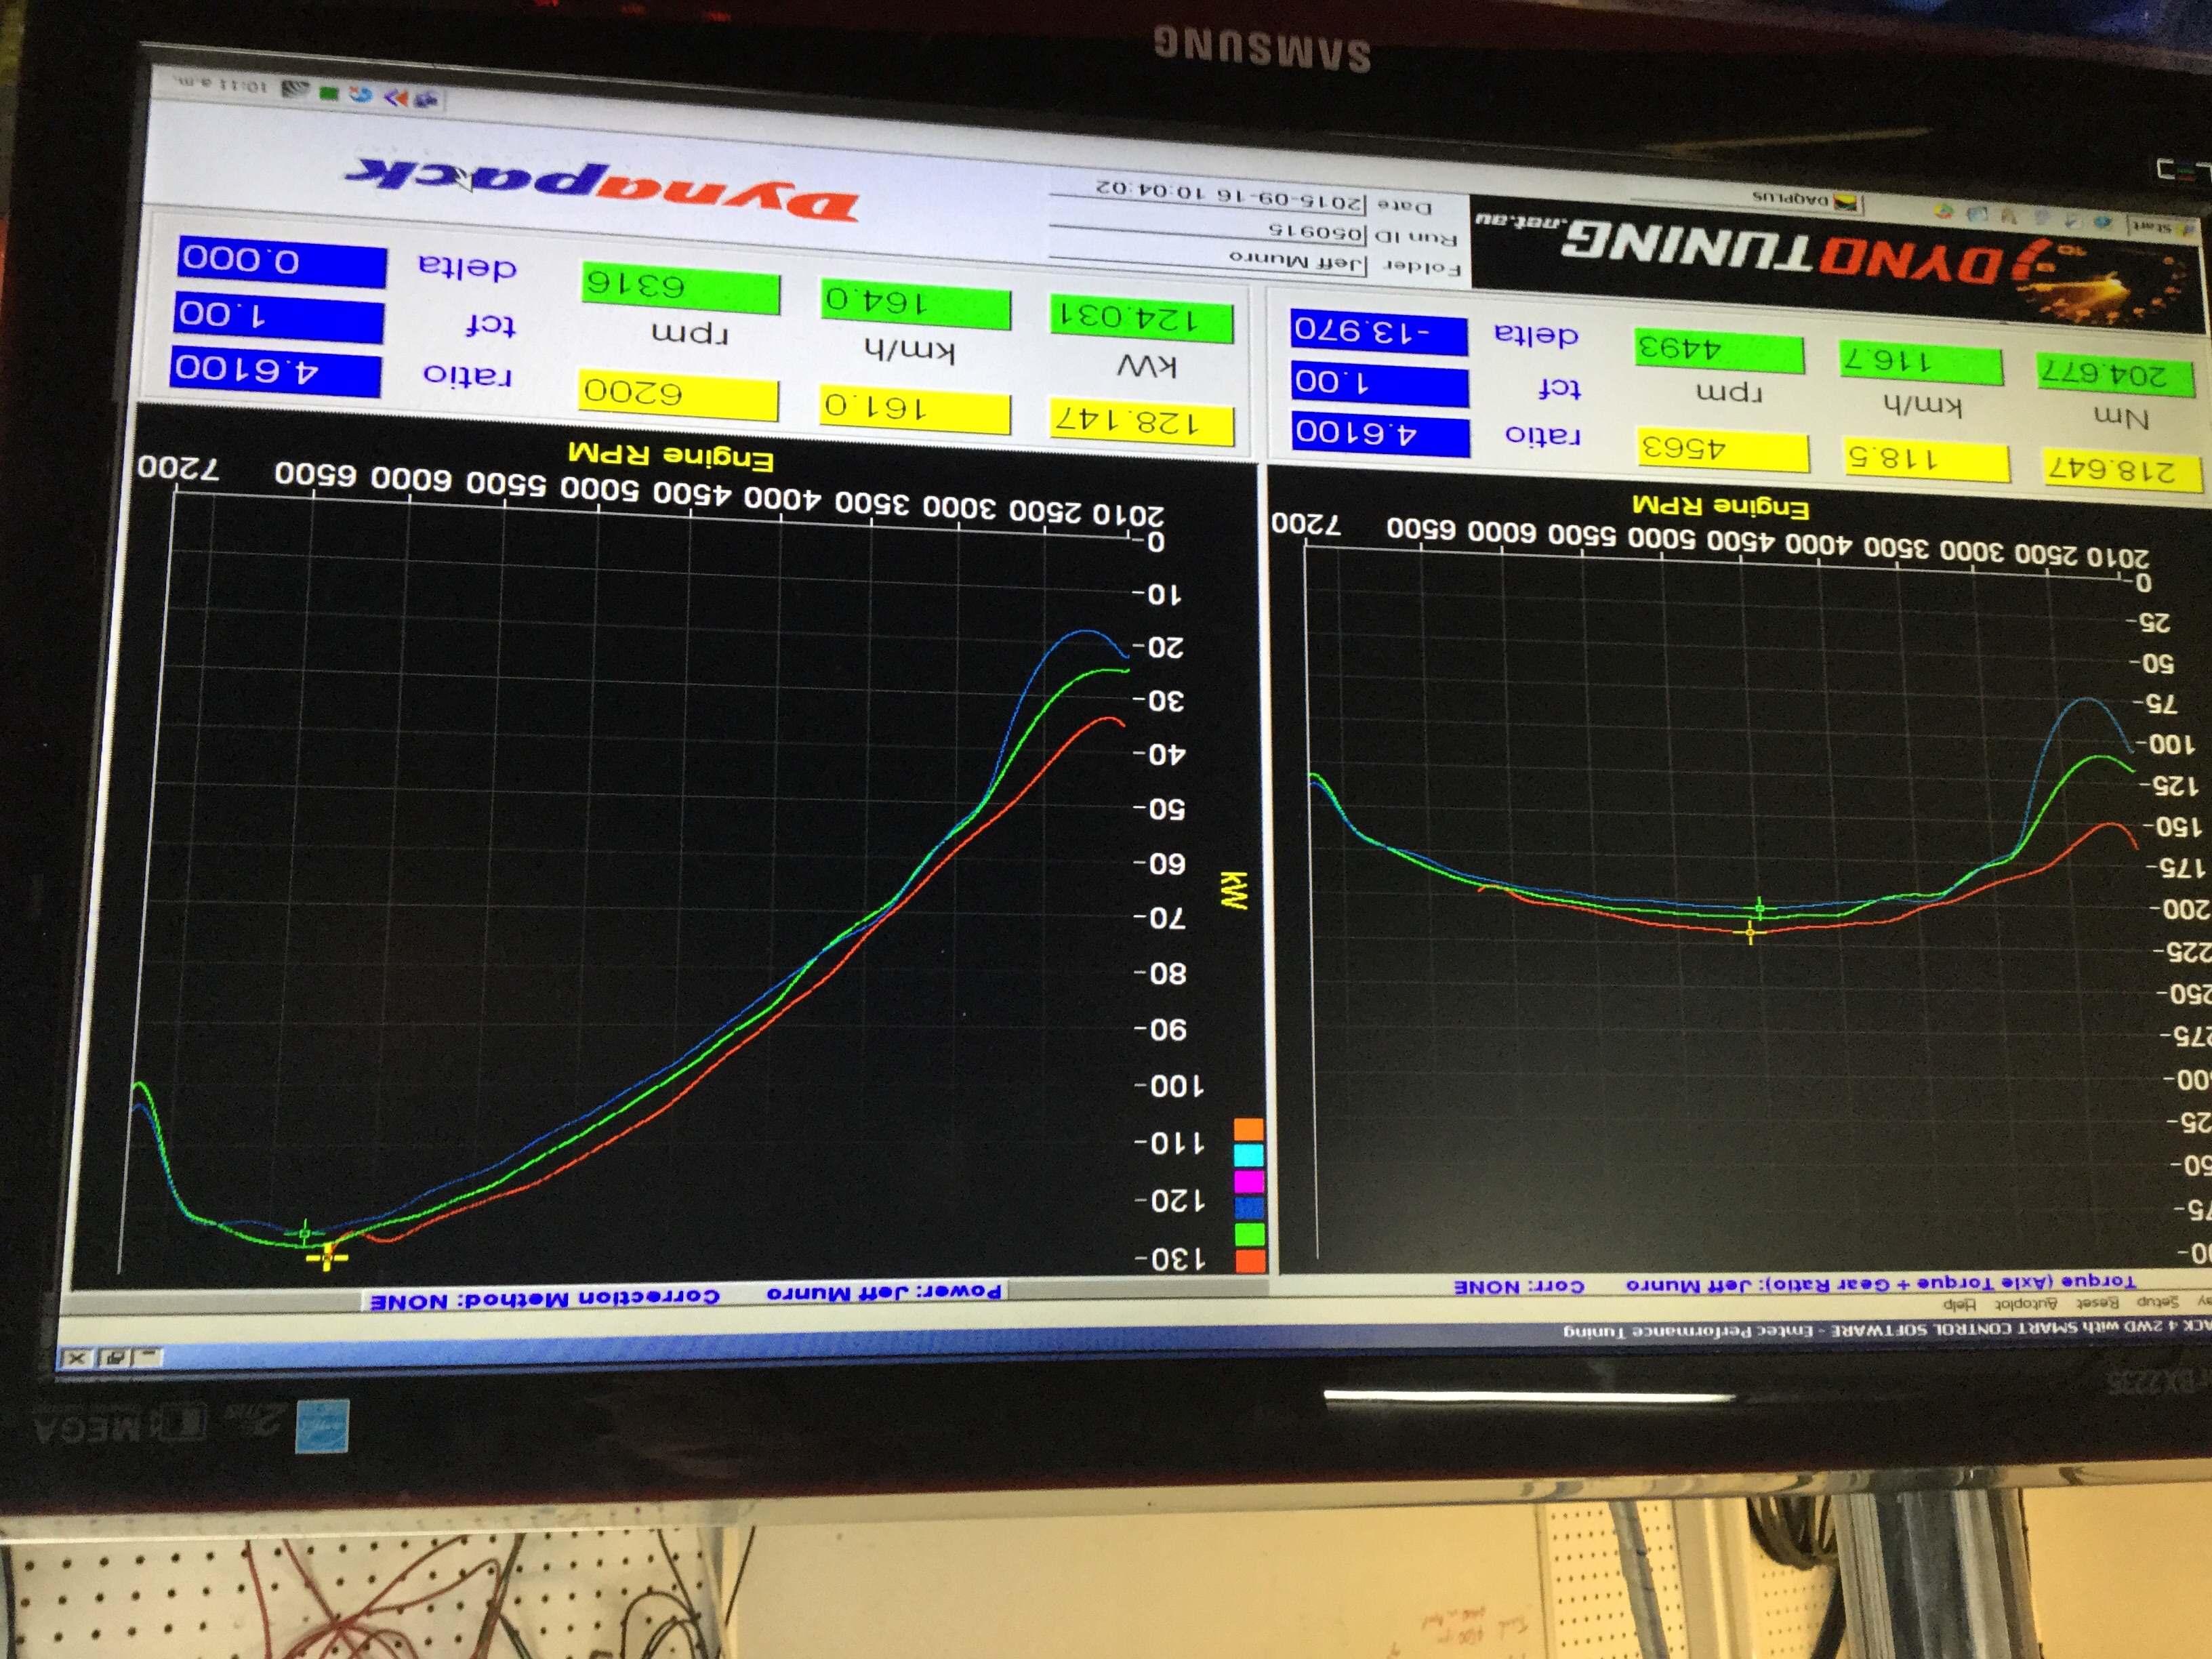The height and width of the screenshot is (1659, 2212).
Task: Click the green square system tray icon
Action: pyautogui.click(x=329, y=93)
